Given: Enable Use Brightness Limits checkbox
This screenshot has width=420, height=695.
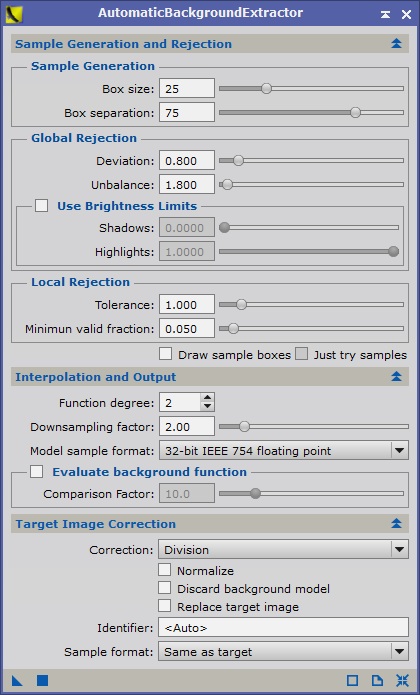Looking at the screenshot, I should tap(42, 206).
